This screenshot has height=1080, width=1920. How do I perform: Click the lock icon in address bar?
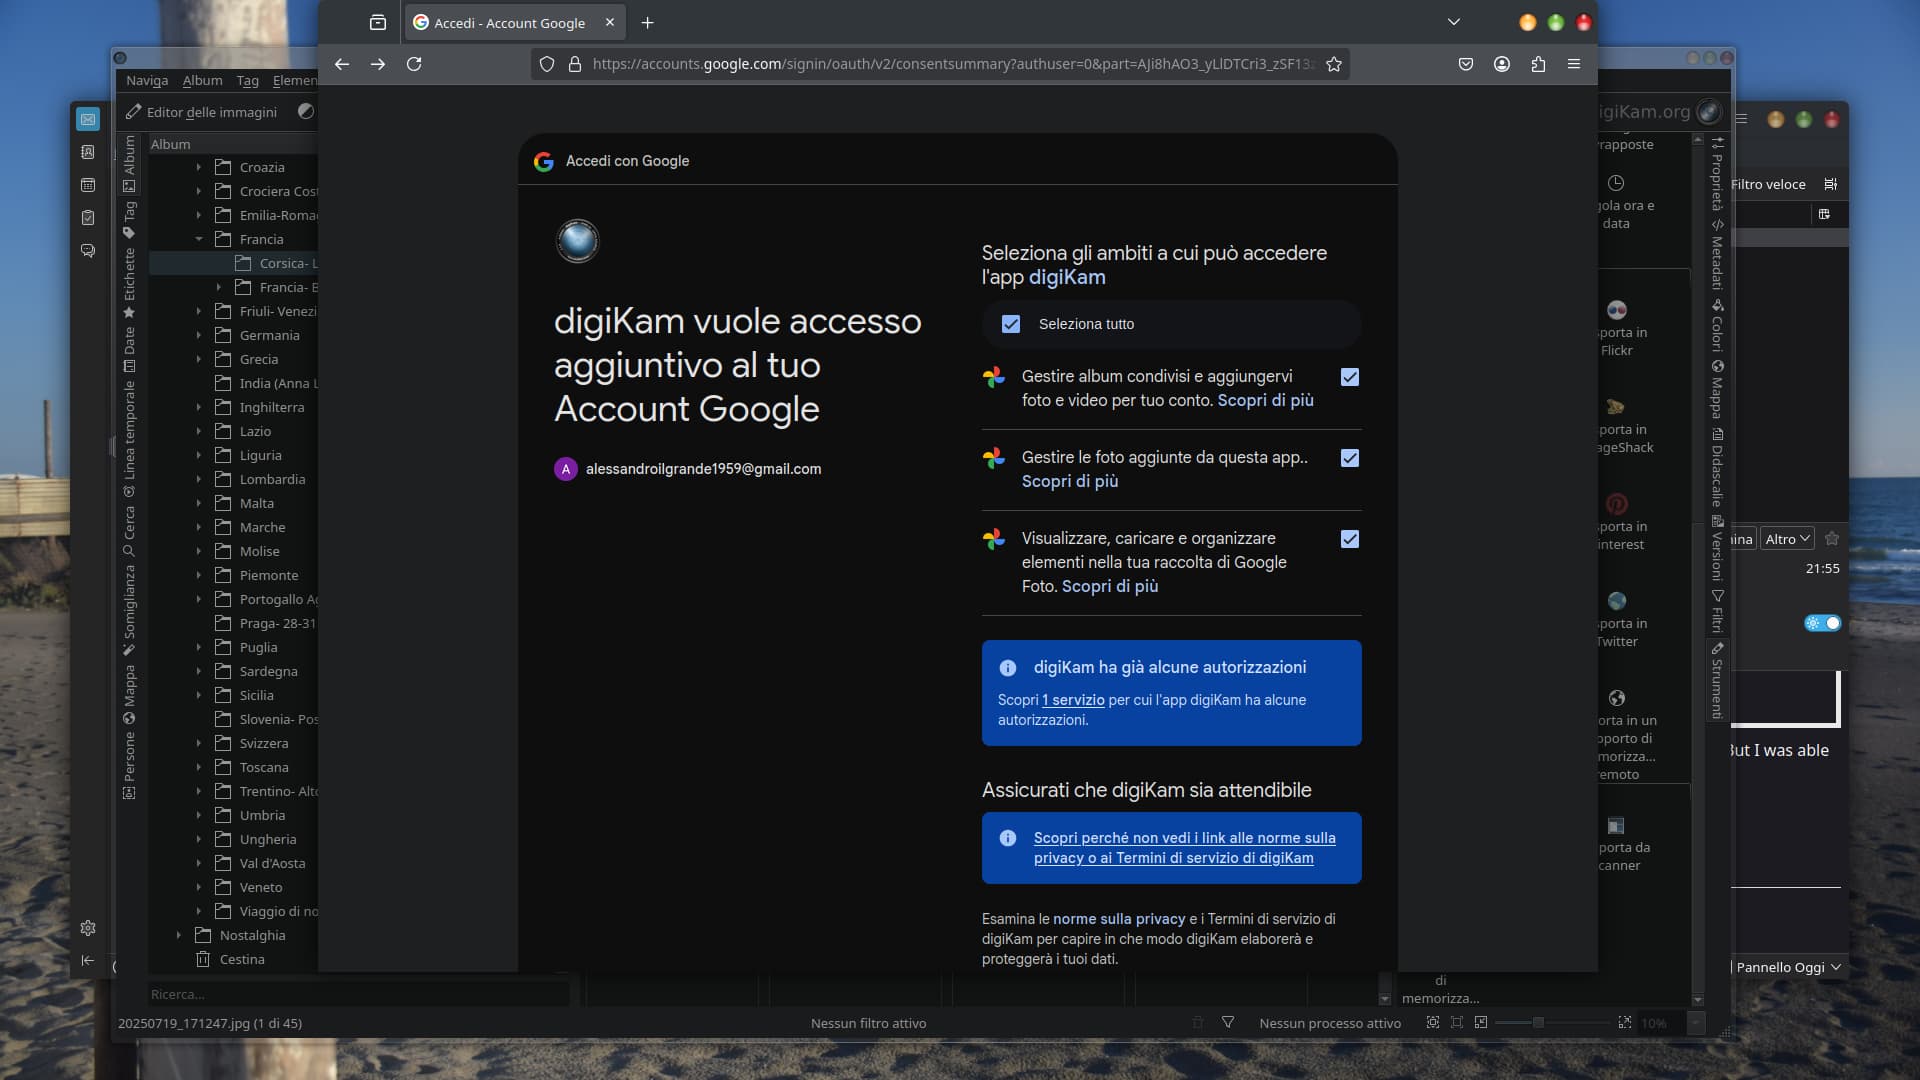[575, 64]
